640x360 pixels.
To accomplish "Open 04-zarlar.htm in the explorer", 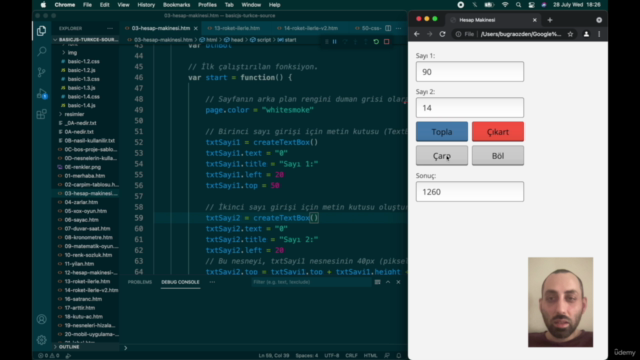I will [81, 202].
